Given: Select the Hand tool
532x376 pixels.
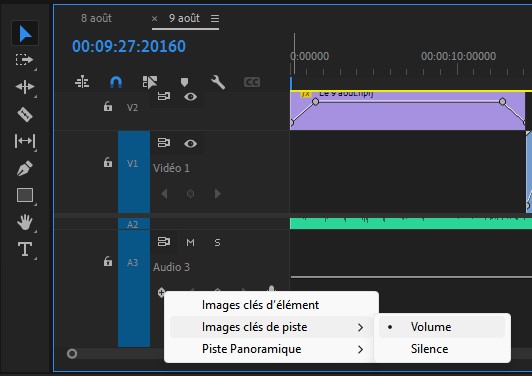Looking at the screenshot, I should coord(25,222).
